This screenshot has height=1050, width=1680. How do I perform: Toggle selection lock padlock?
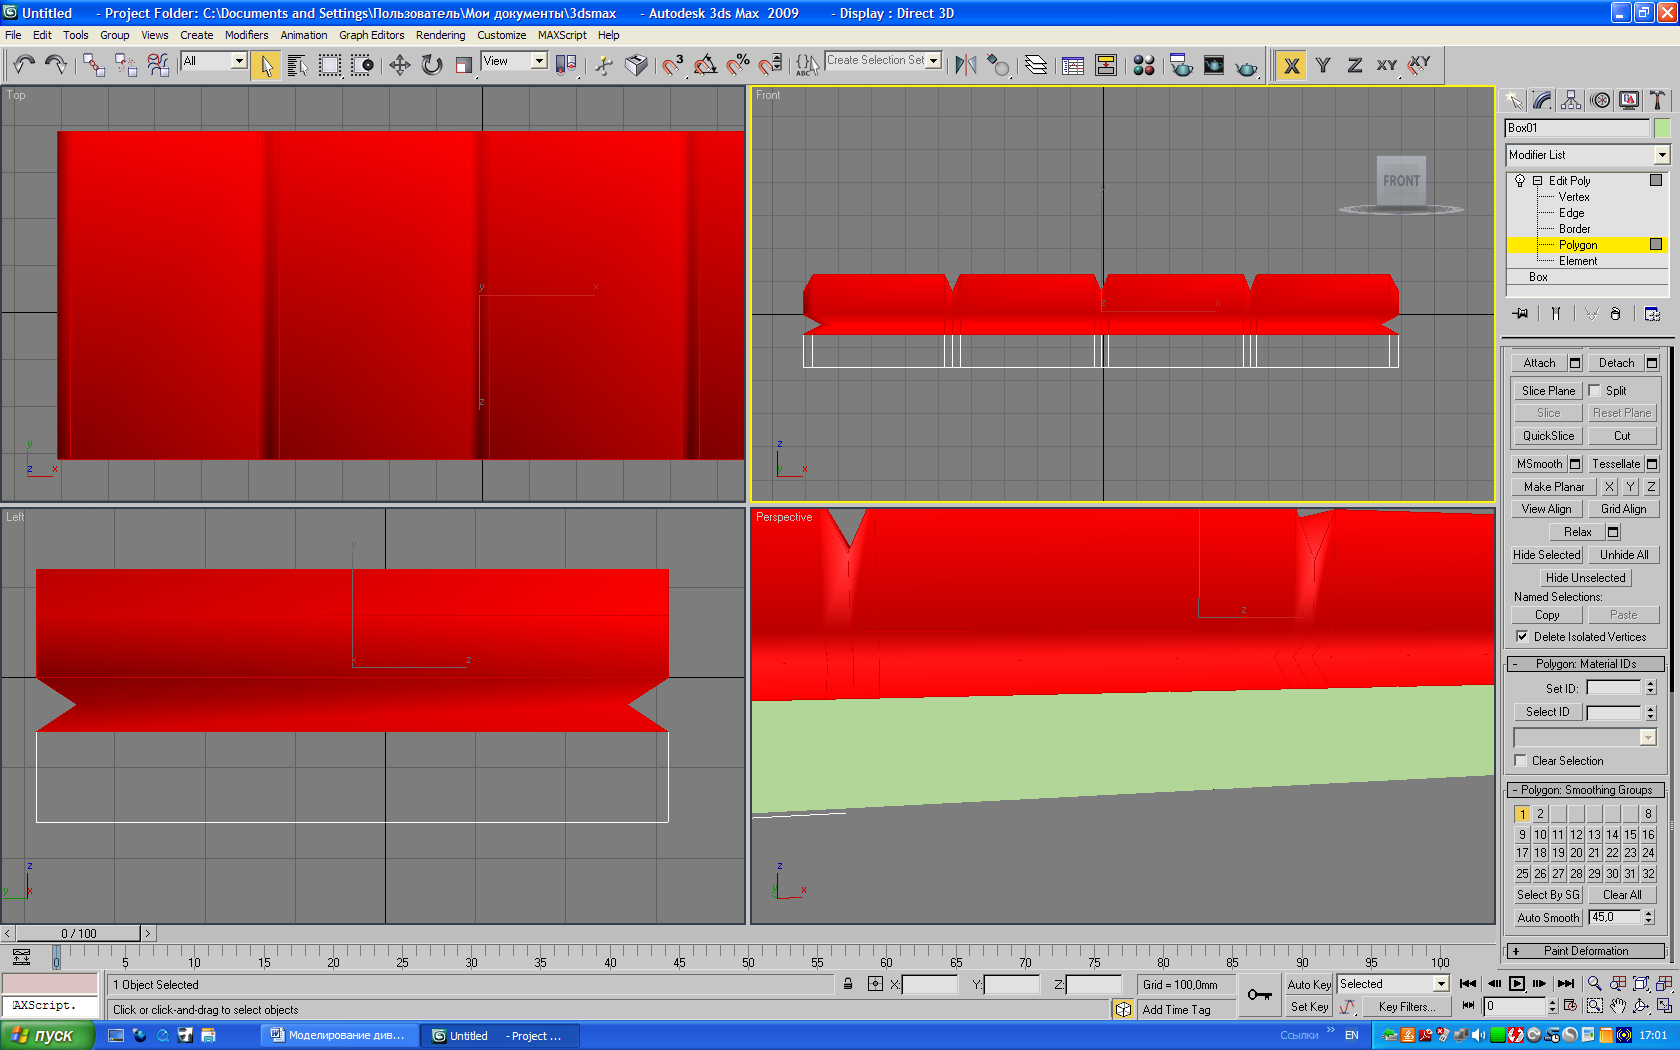coord(848,985)
